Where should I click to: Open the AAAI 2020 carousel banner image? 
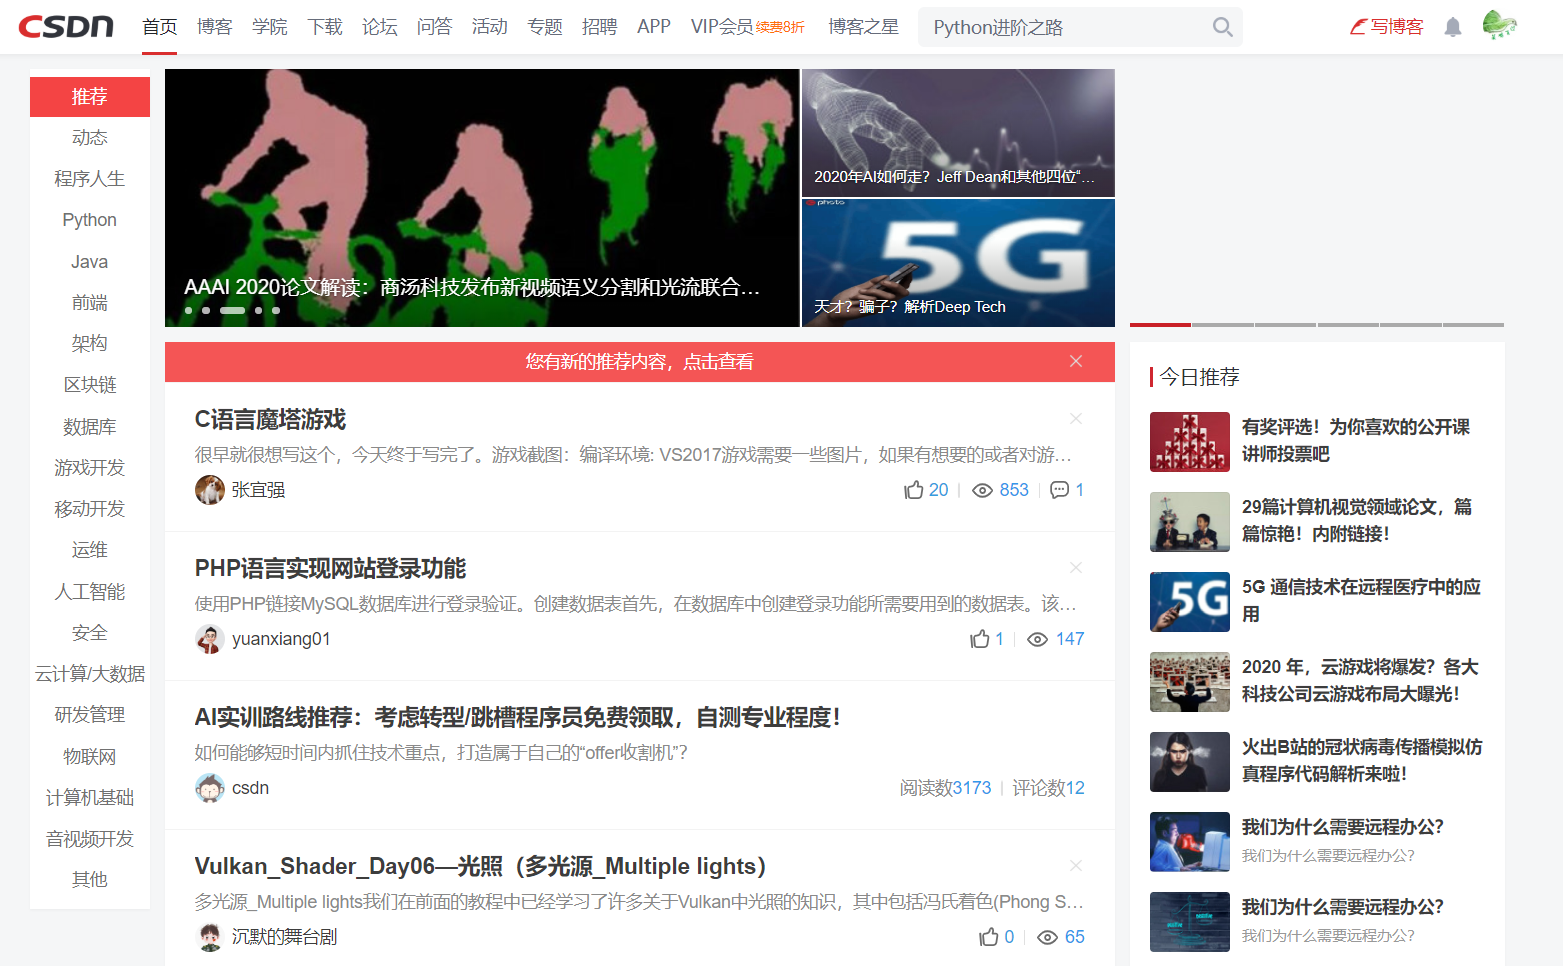click(482, 198)
